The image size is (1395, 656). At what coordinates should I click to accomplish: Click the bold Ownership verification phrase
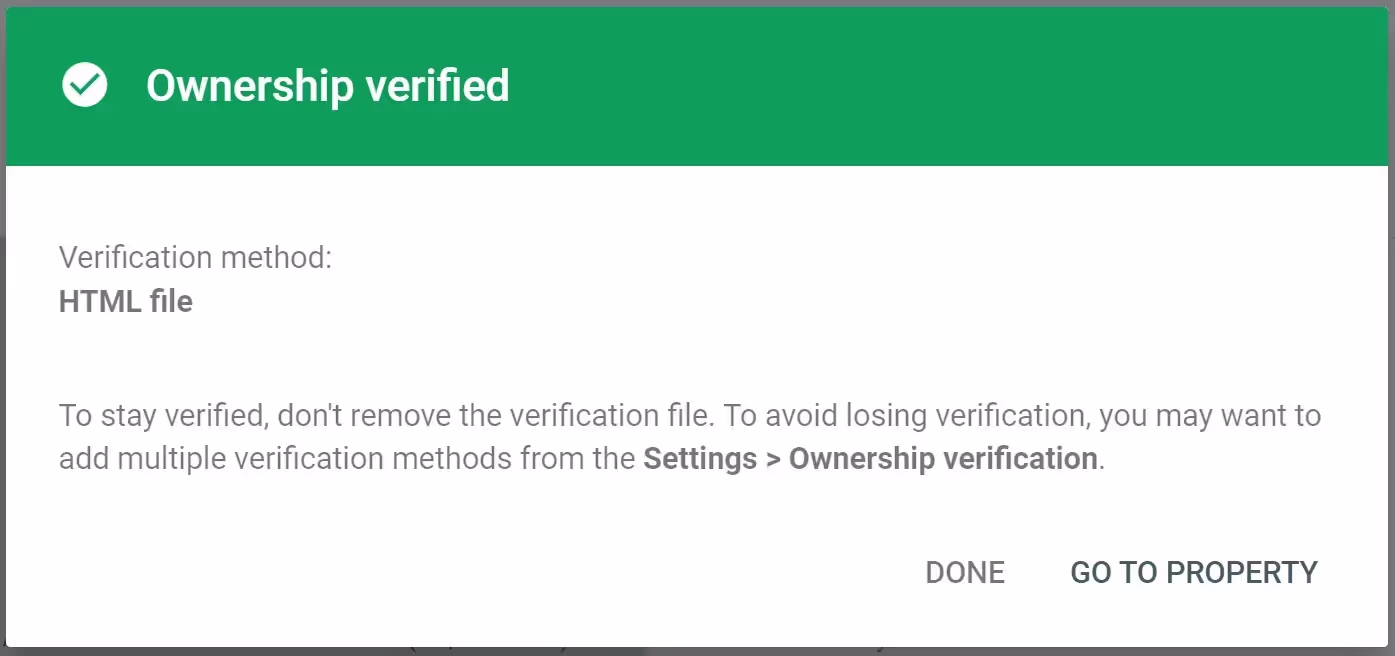[943, 459]
